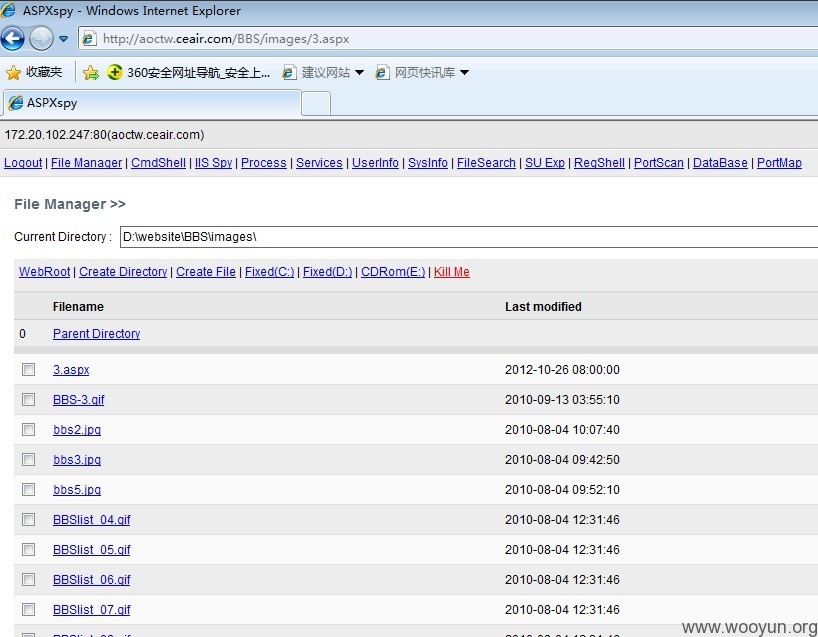
Task: Browse the Fixed(C:) drive
Action: click(270, 272)
